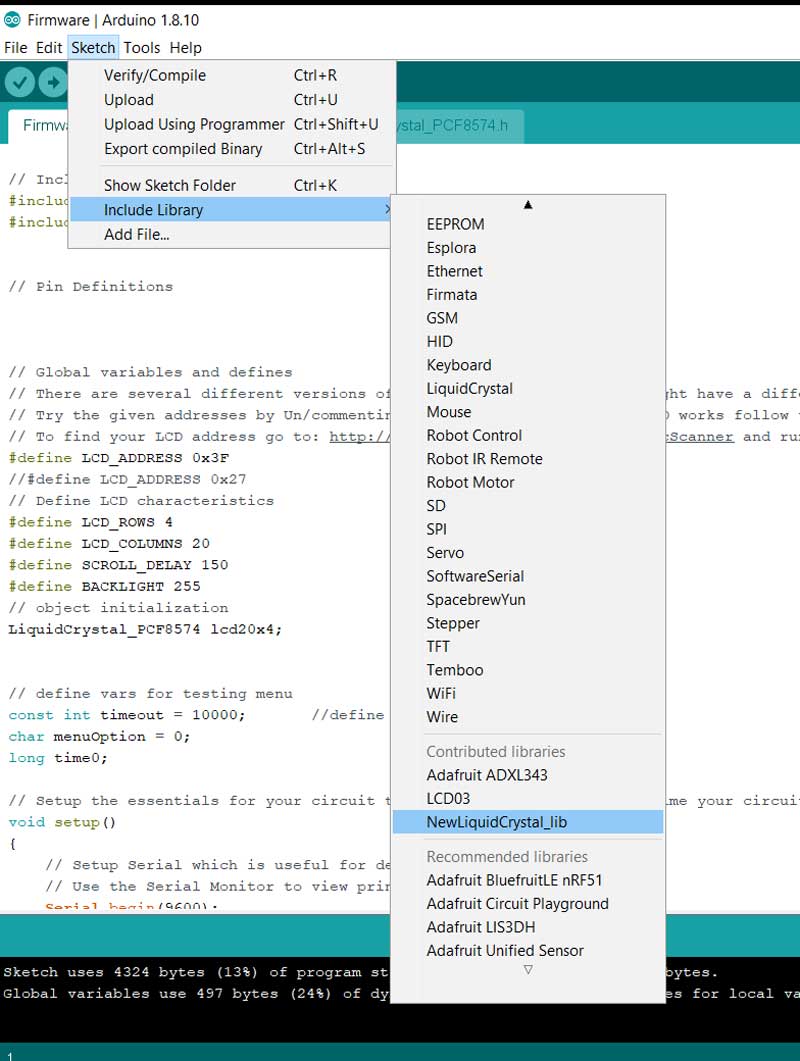This screenshot has width=800, height=1061.
Task: Open the Edit menu
Action: point(49,48)
